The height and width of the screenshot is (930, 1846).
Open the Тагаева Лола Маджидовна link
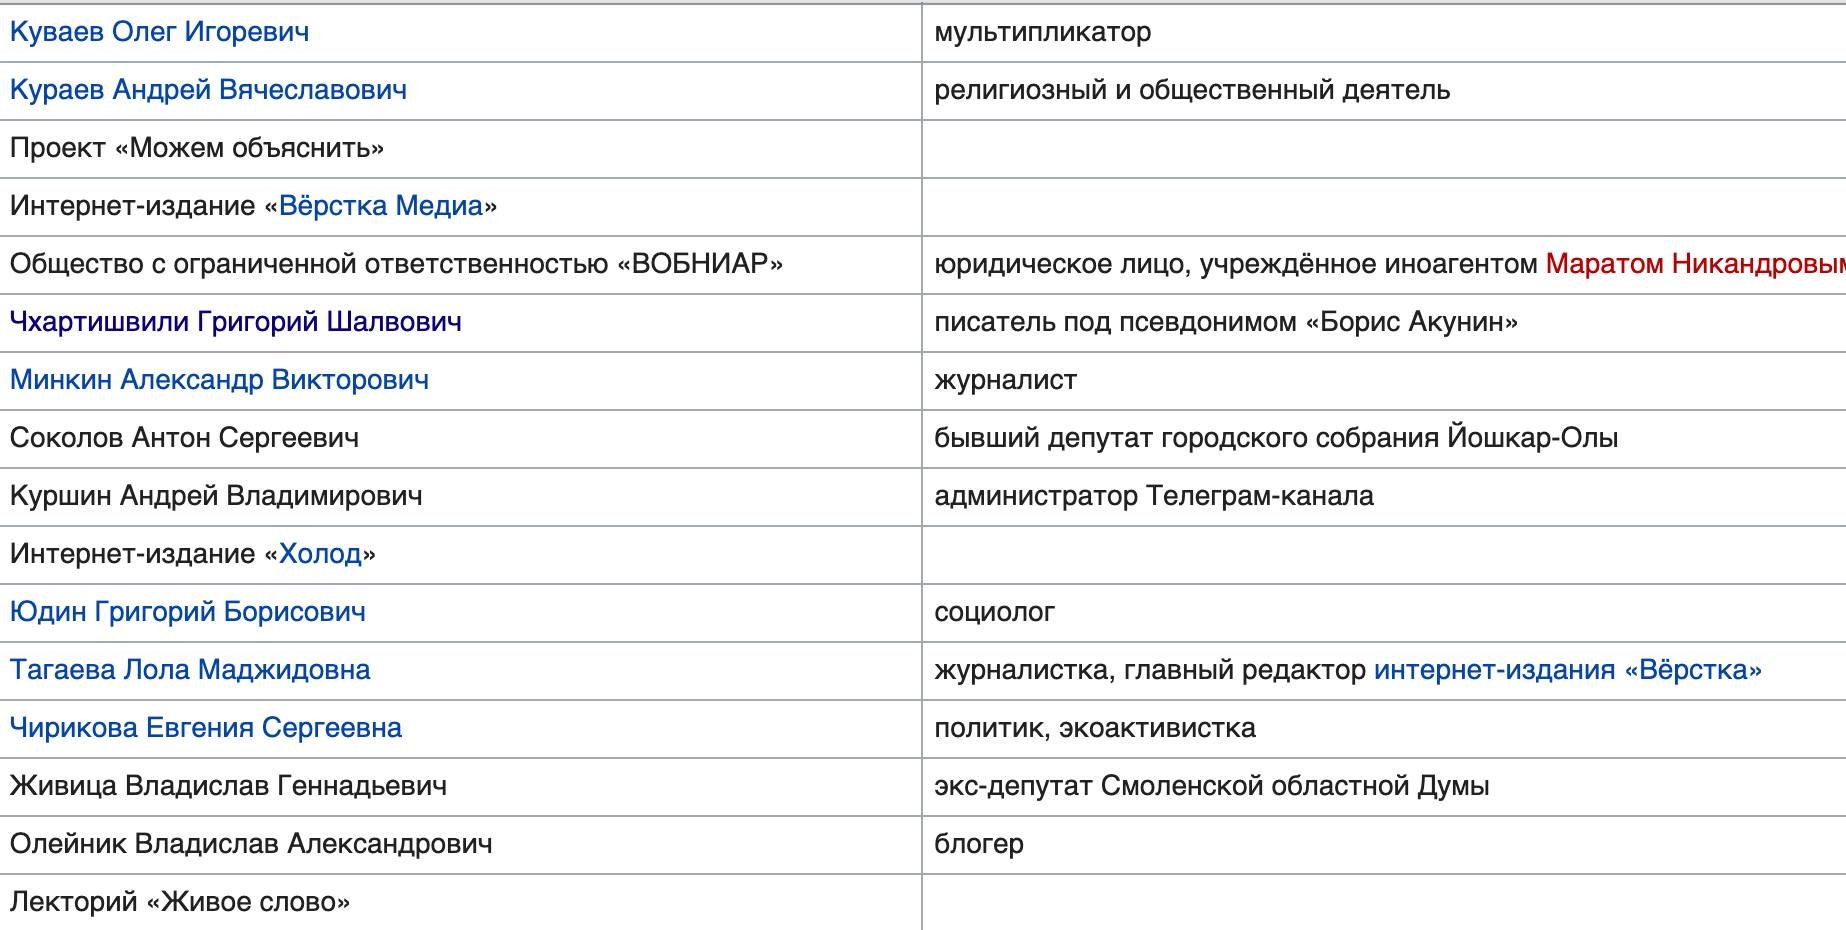pos(190,670)
